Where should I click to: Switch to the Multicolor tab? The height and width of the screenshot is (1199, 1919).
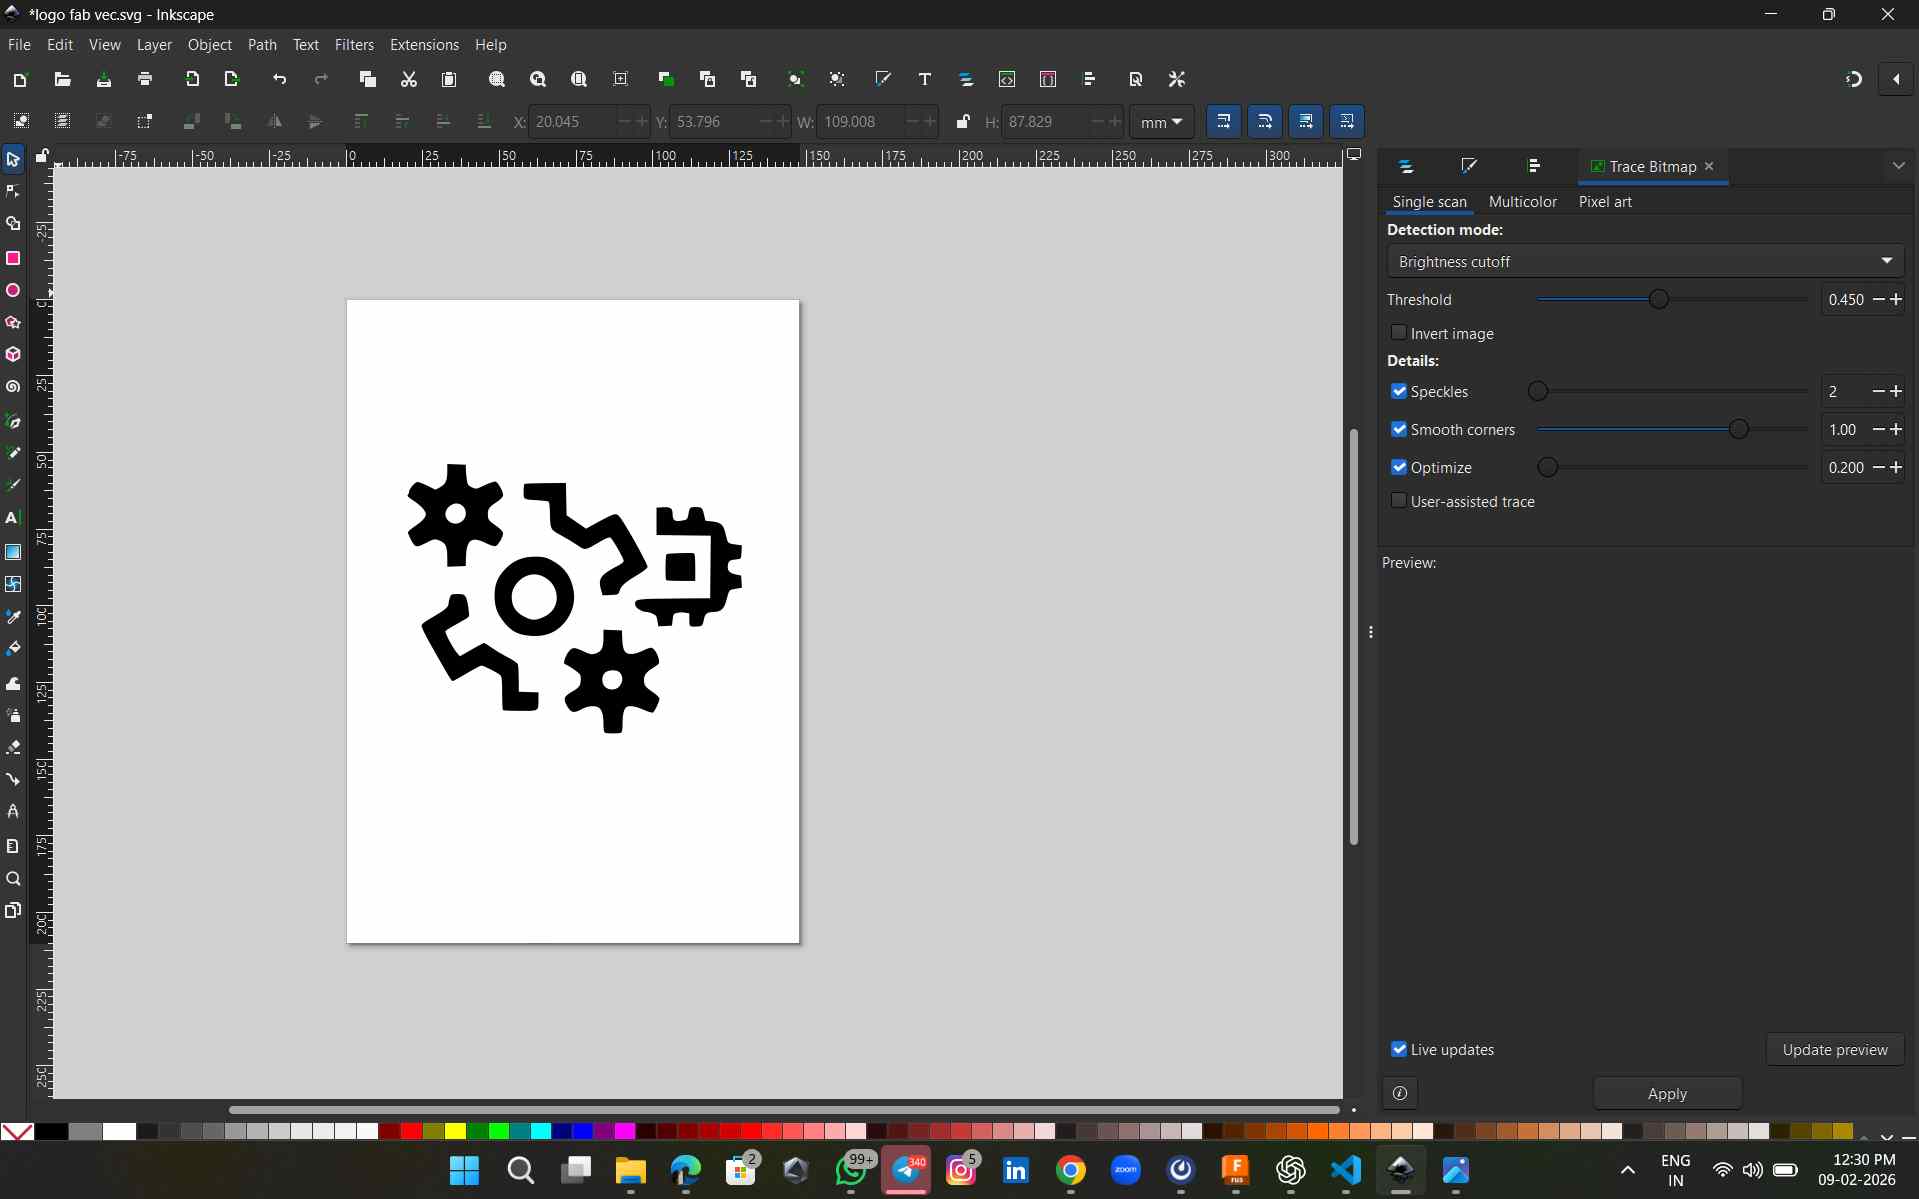click(x=1522, y=201)
